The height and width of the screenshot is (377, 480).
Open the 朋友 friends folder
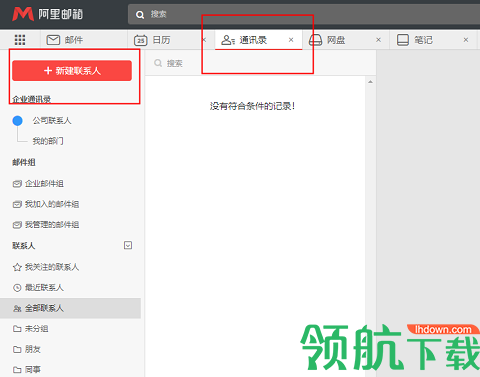pos(33,349)
